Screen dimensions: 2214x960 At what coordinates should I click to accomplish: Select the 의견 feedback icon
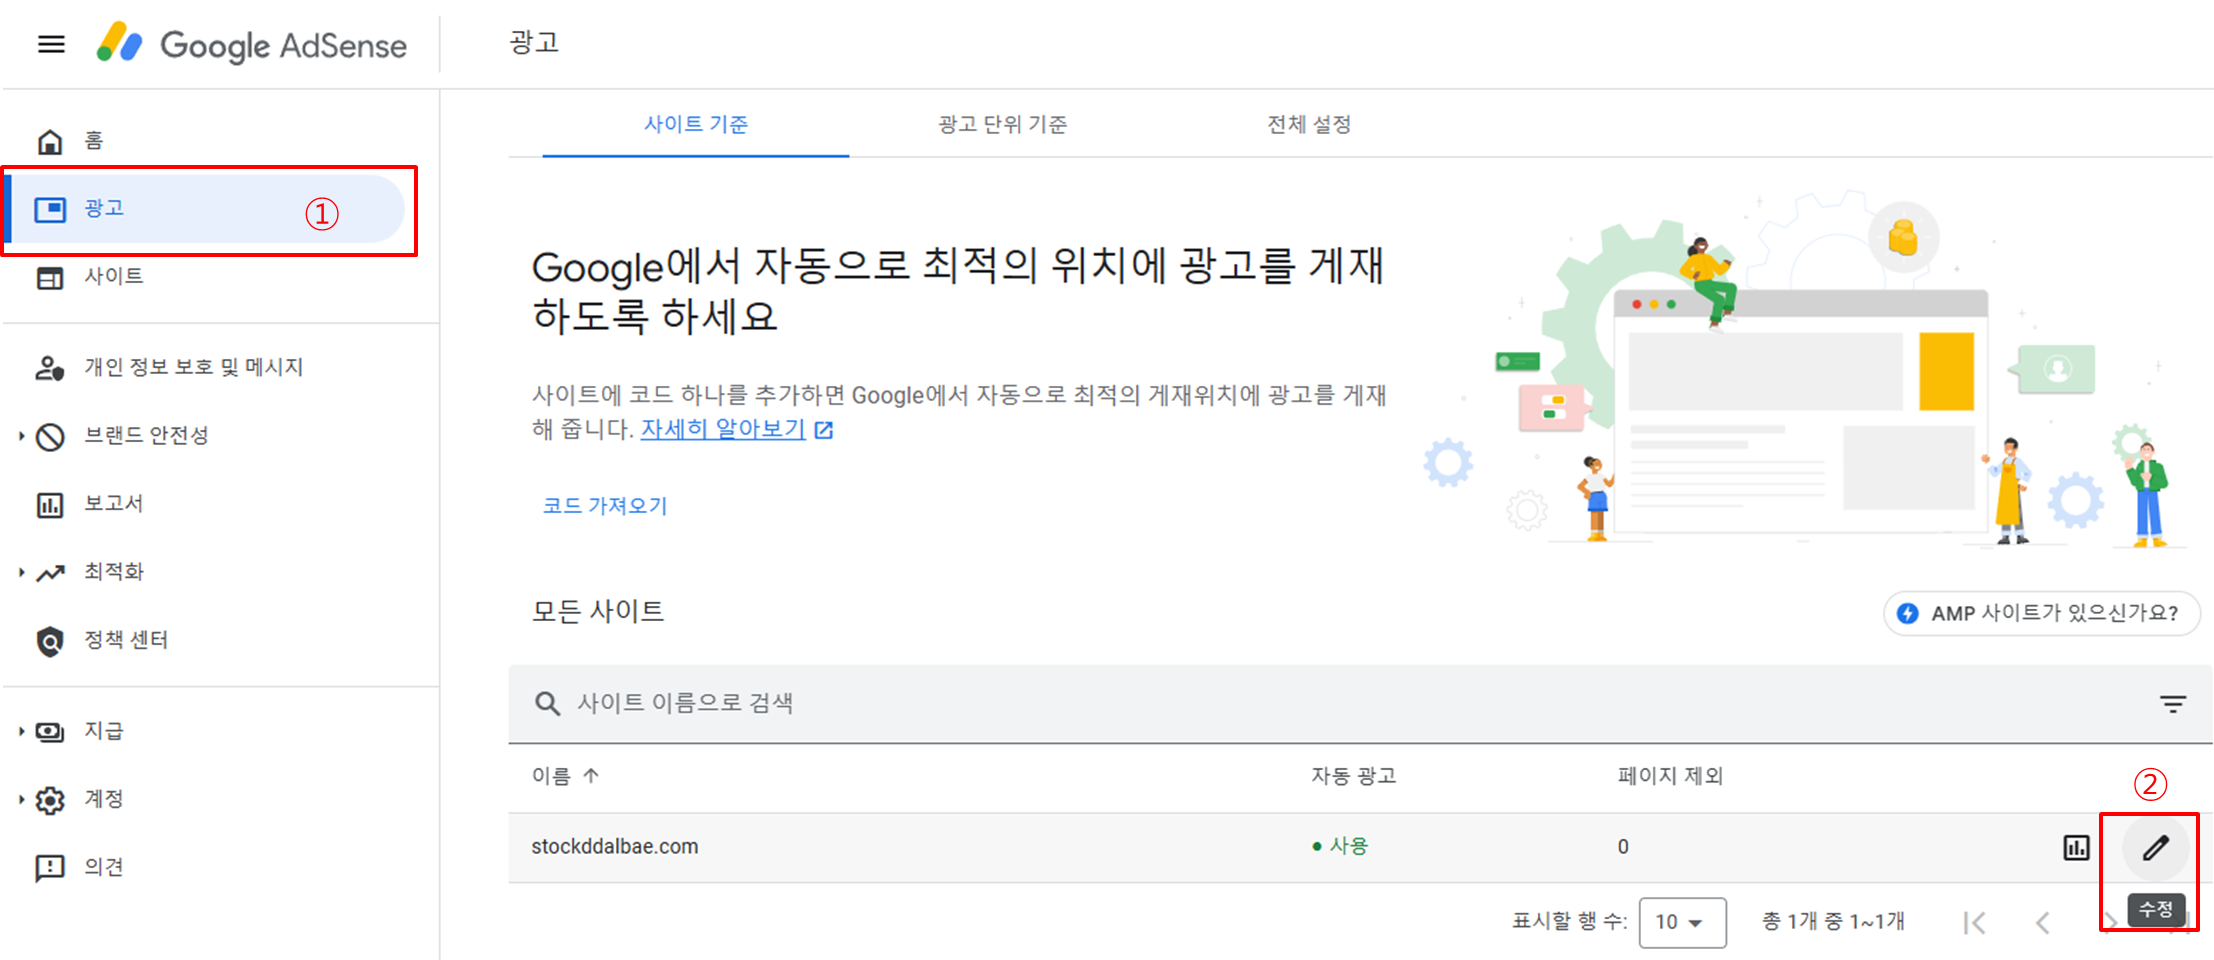click(x=50, y=866)
